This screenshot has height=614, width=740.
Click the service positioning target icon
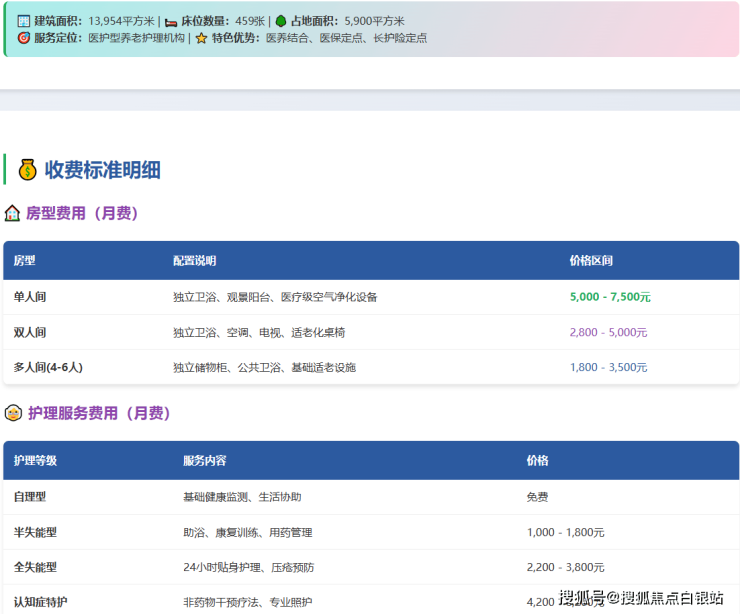coord(24,38)
